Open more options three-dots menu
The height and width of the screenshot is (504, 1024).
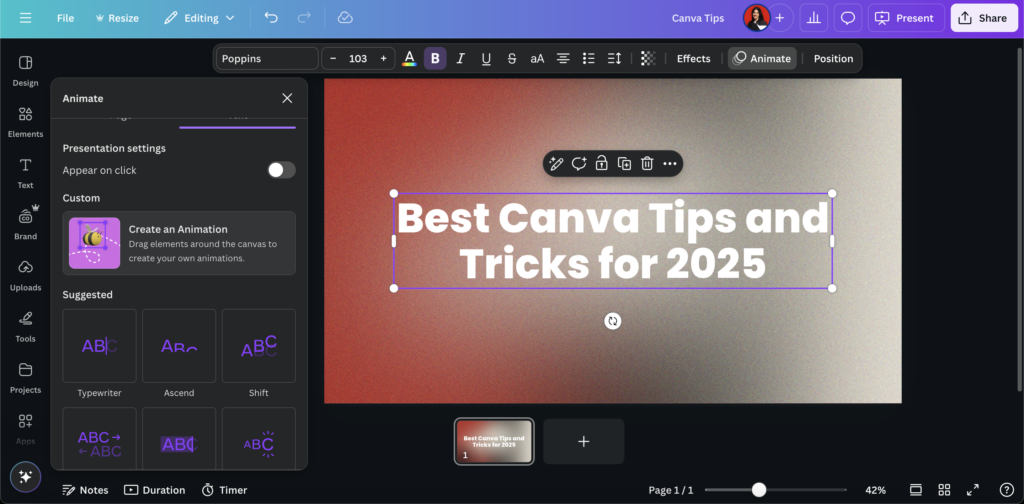tap(669, 163)
